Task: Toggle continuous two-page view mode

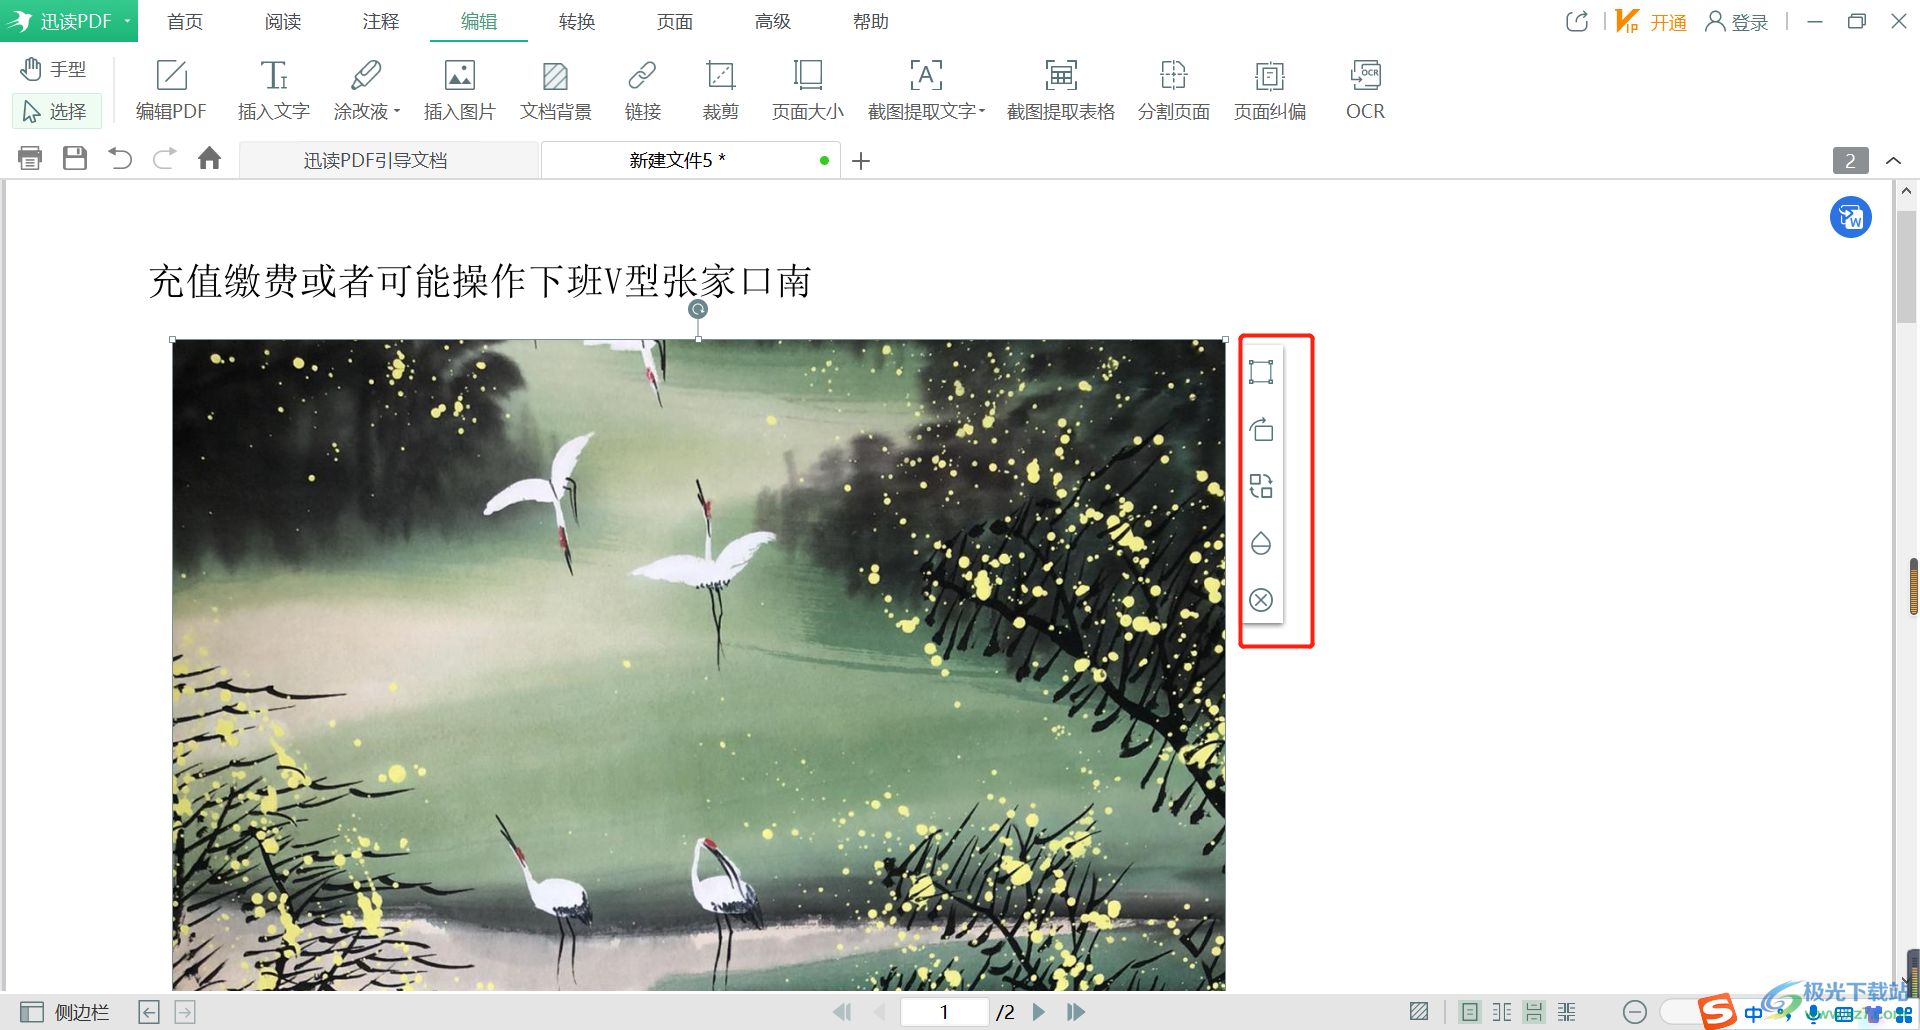Action: [1567, 1012]
